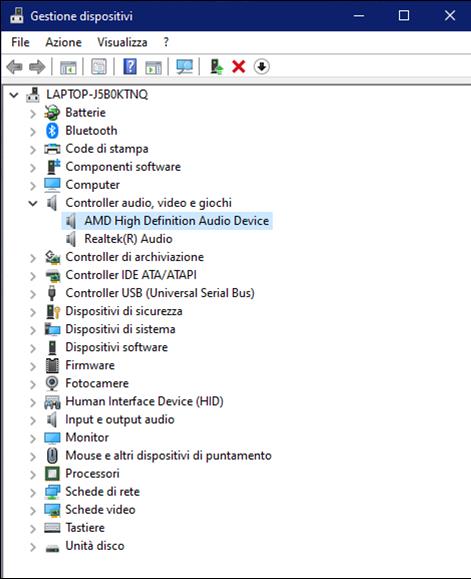The image size is (471, 579).
Task: Click the Update driver toolbar icon
Action: point(216,67)
